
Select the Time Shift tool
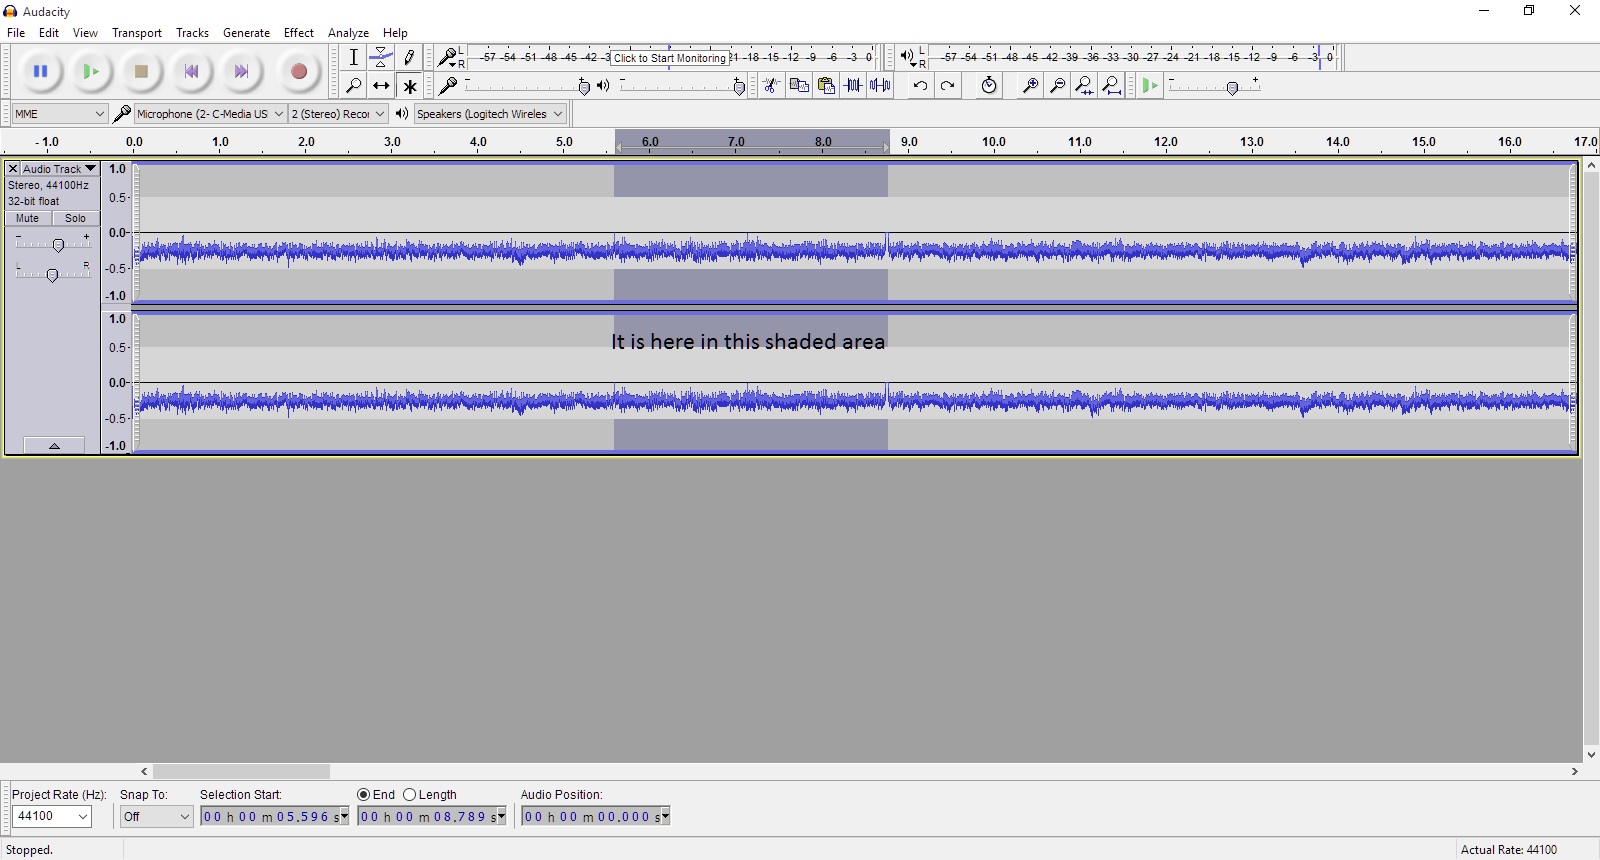(x=381, y=86)
